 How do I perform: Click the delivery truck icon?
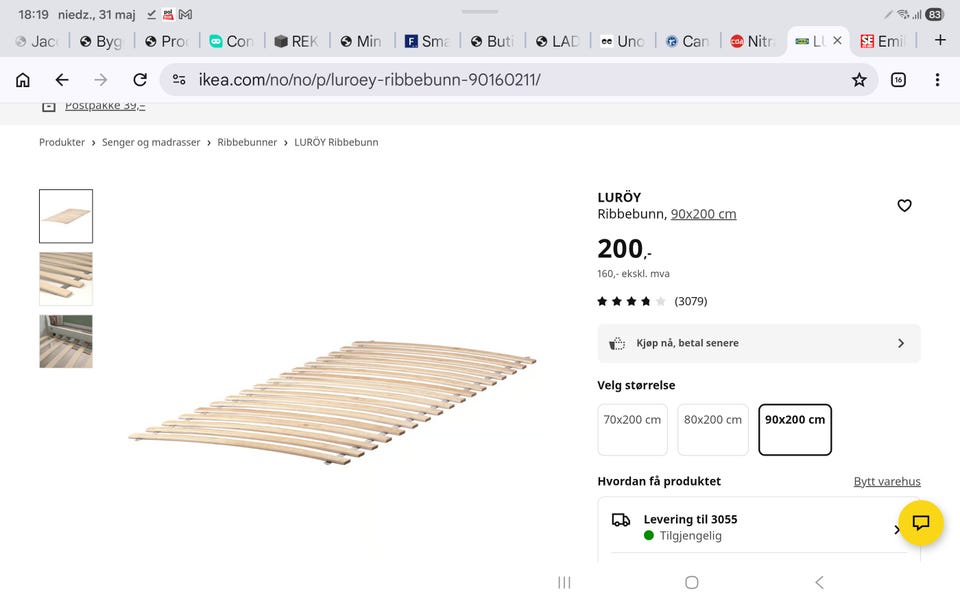coord(621,520)
